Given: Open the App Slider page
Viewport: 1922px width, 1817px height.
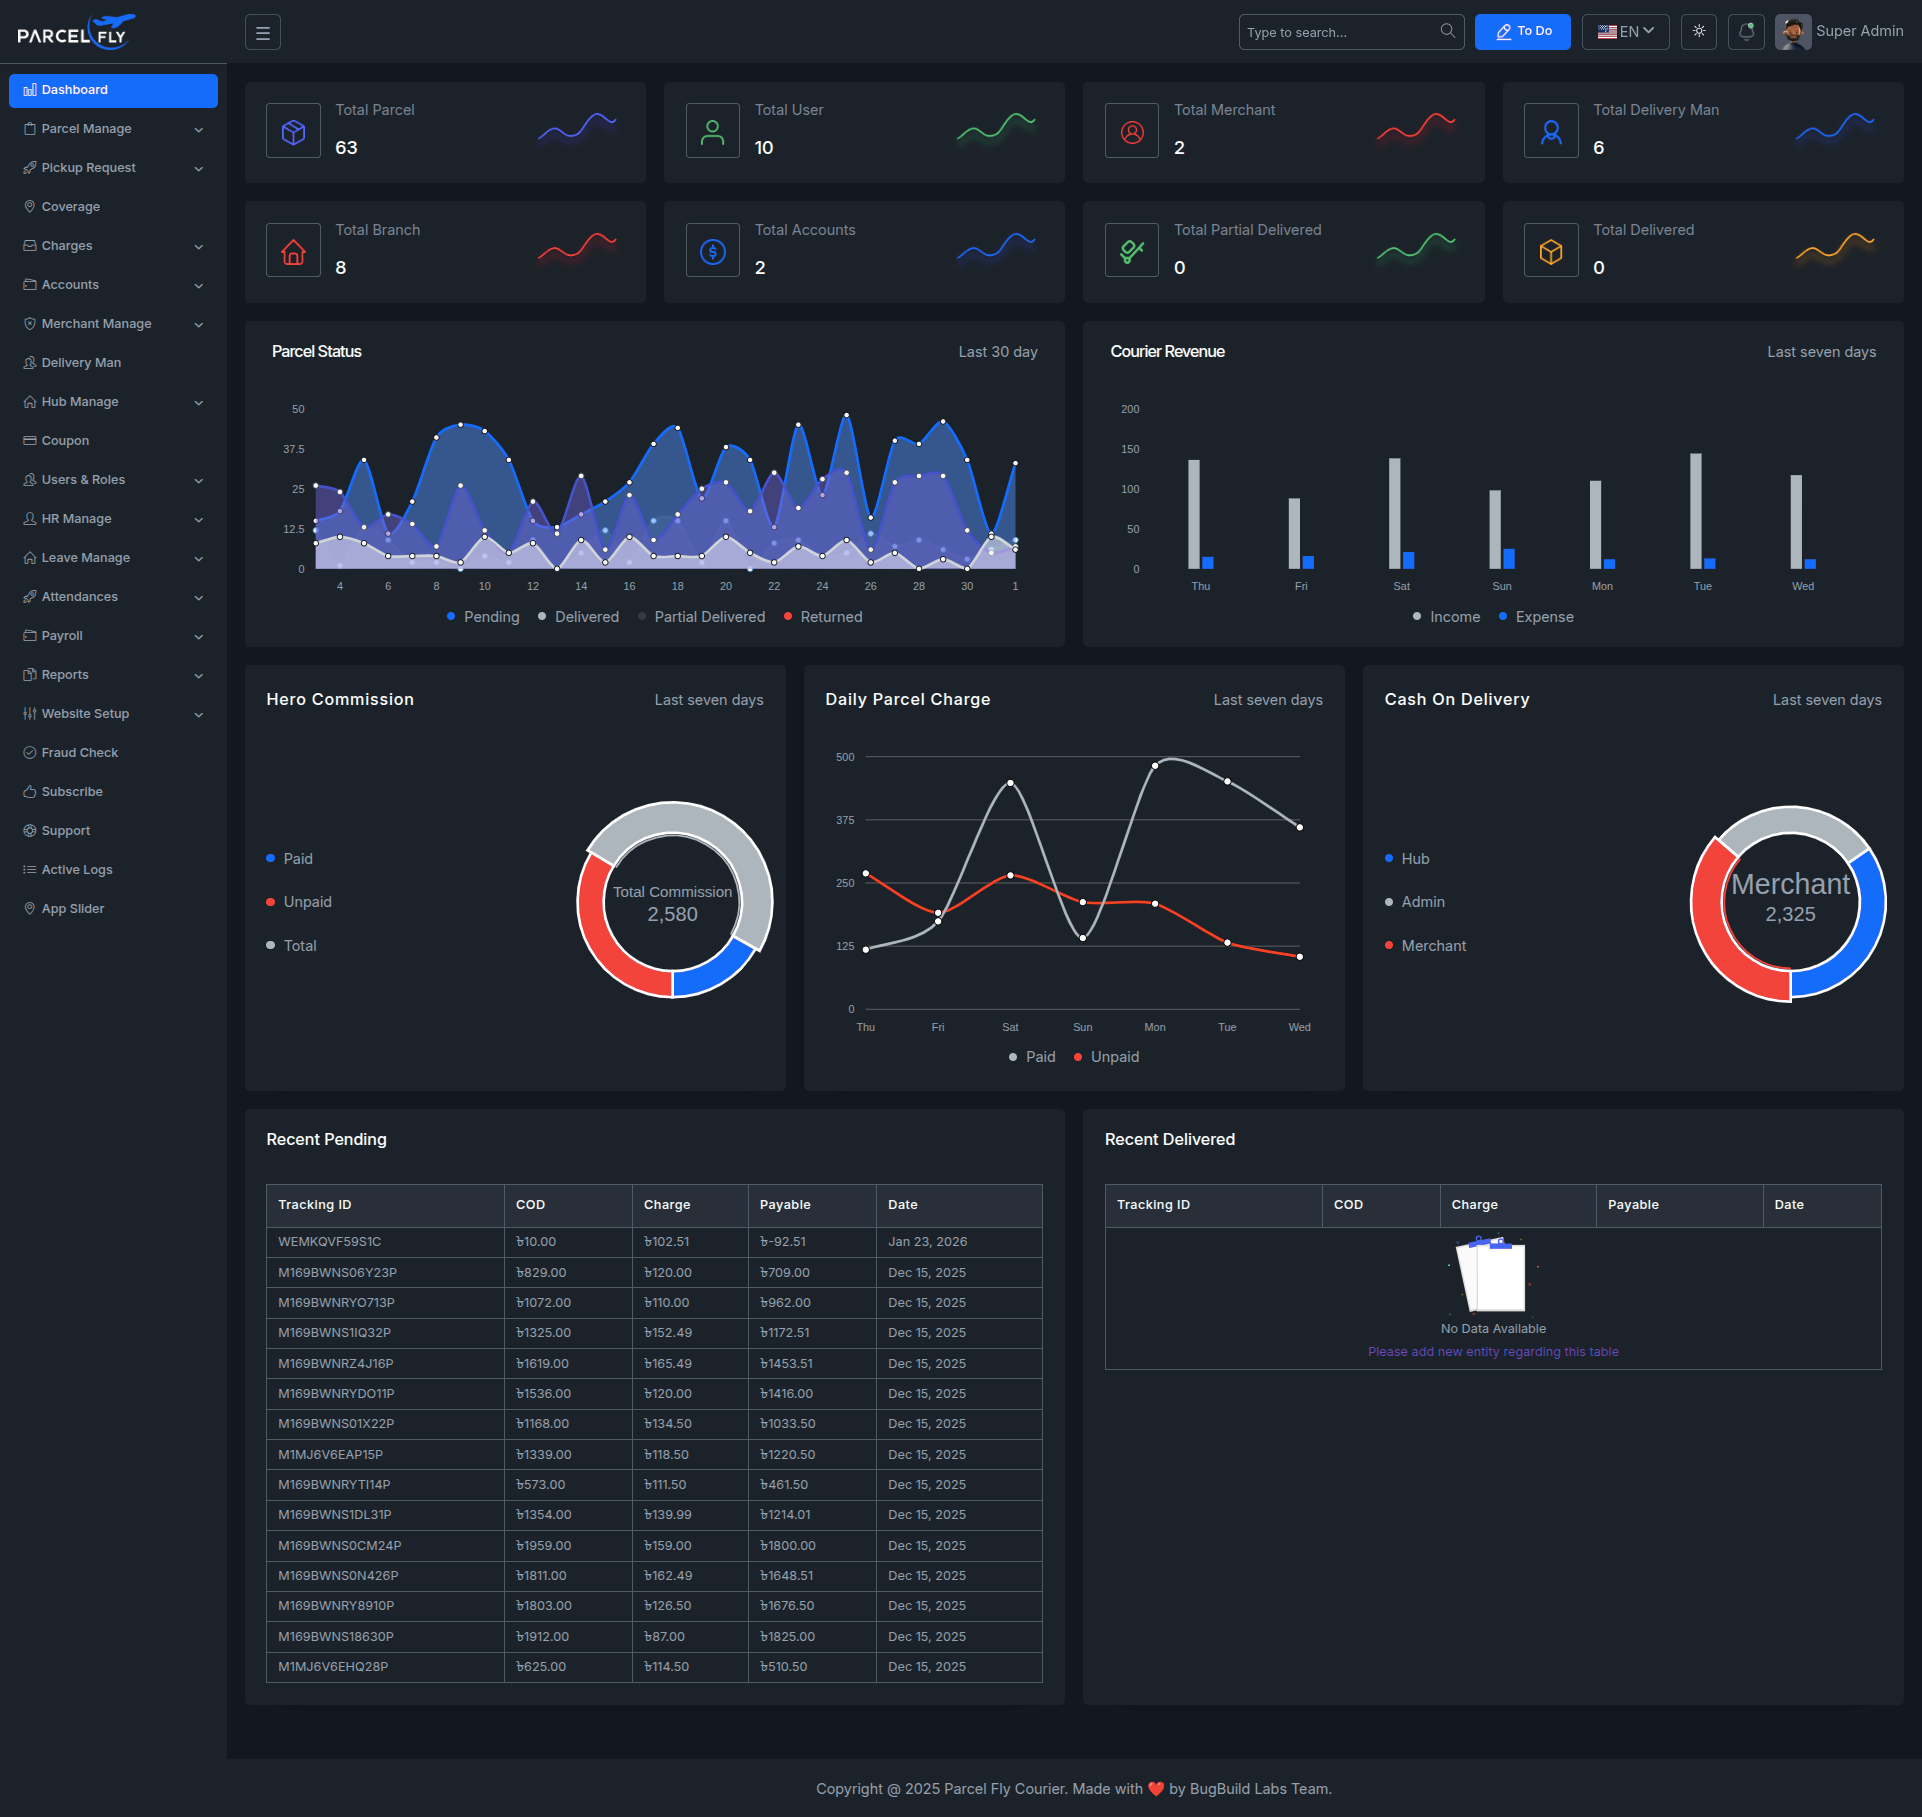Looking at the screenshot, I should point(73,908).
